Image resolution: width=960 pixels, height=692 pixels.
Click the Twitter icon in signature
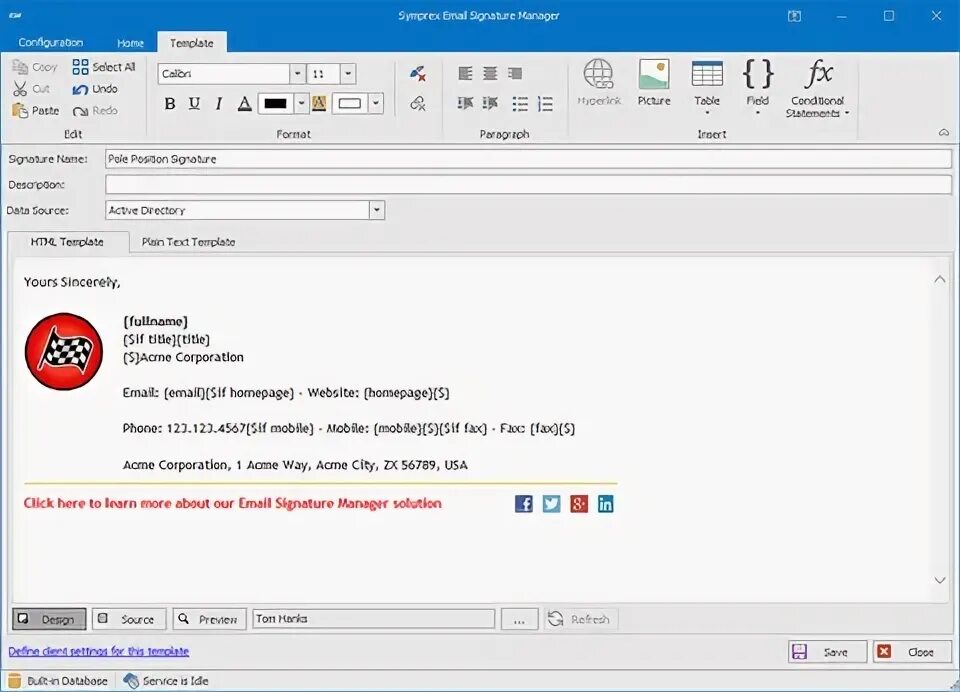[x=551, y=503]
